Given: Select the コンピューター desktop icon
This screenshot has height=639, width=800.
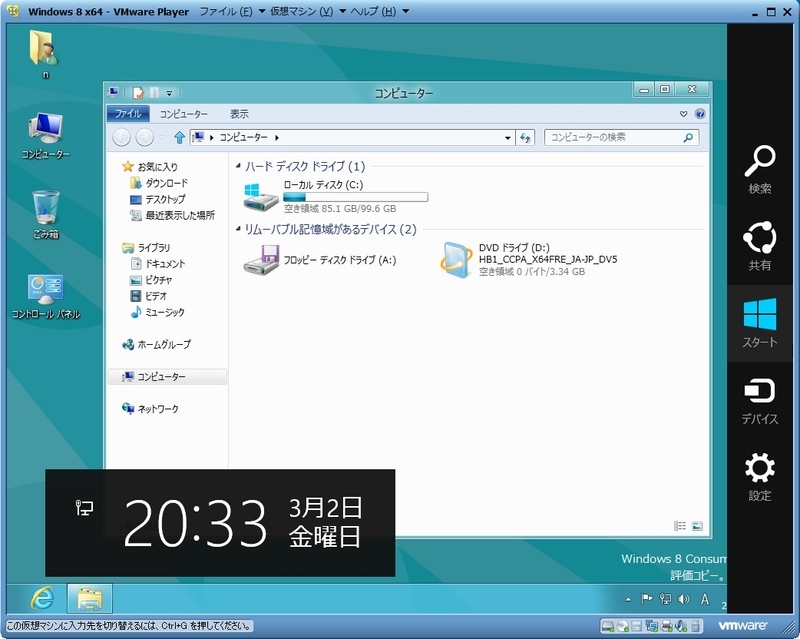Looking at the screenshot, I should coord(45,136).
